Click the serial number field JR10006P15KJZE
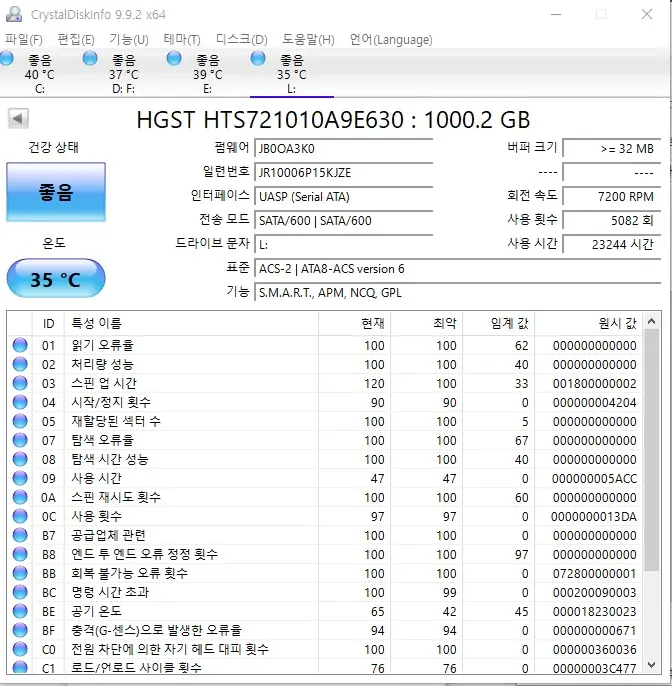 pos(343,172)
